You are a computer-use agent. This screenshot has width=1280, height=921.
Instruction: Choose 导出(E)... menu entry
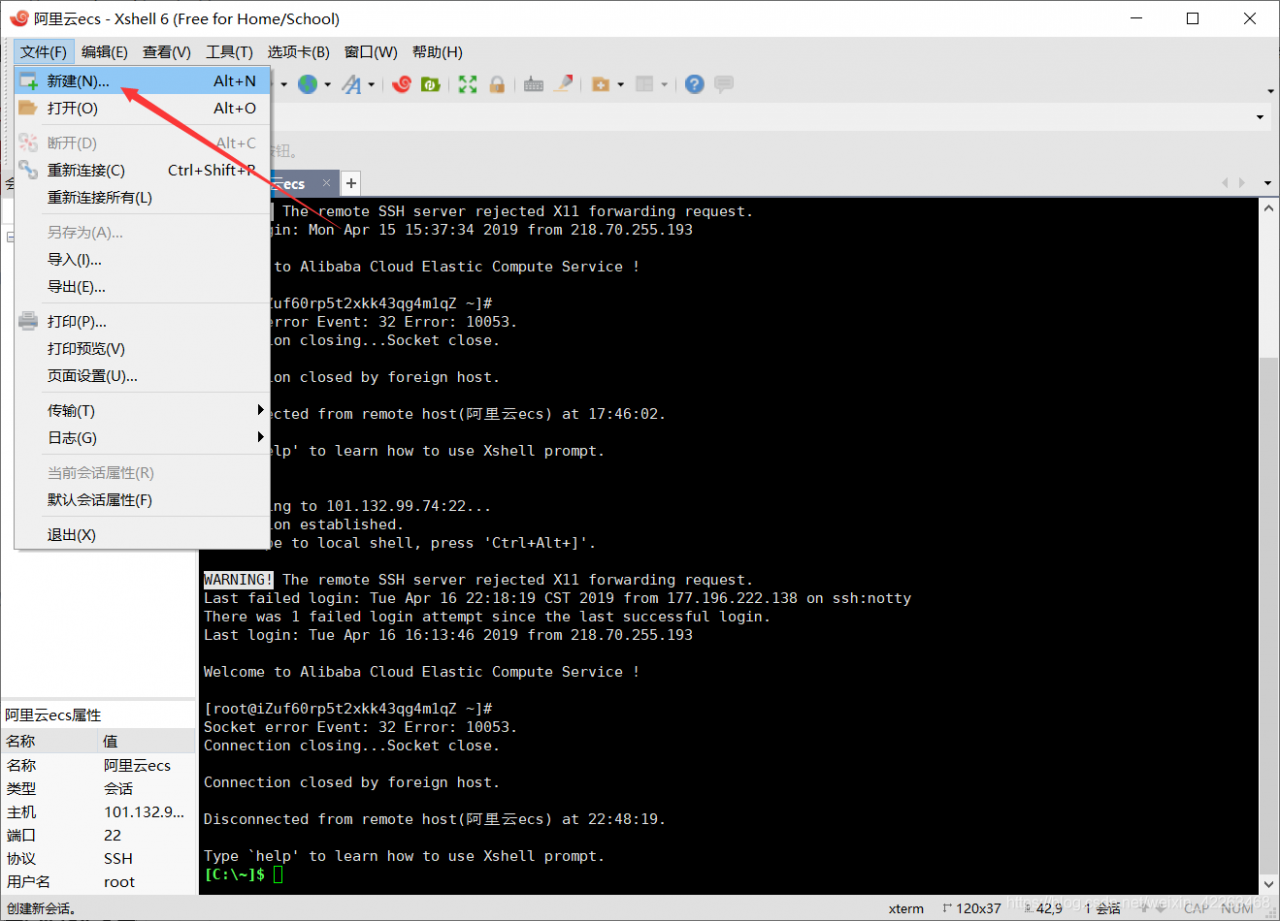coord(142,286)
